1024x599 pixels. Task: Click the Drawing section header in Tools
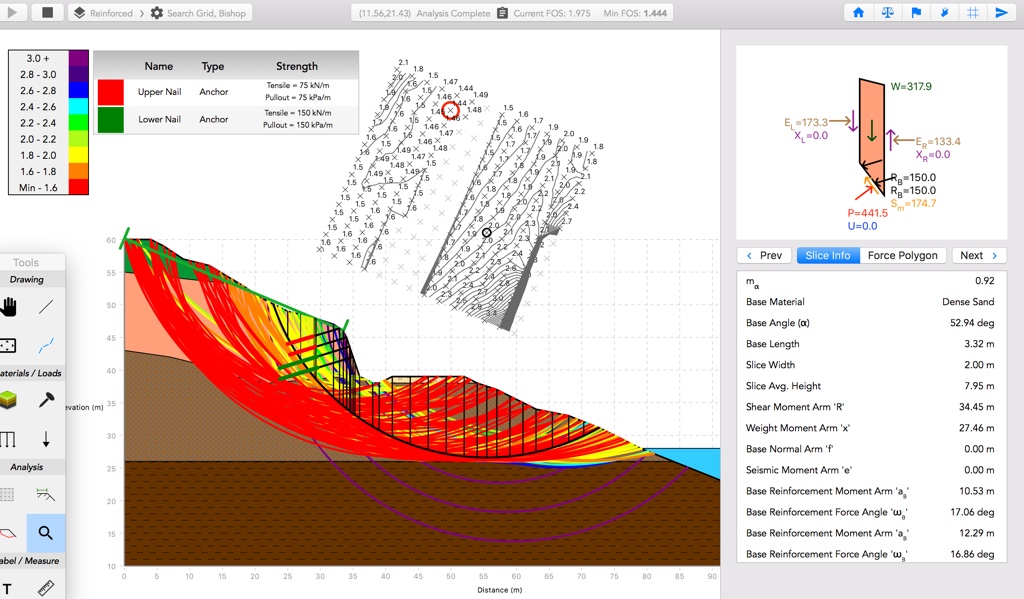click(27, 280)
